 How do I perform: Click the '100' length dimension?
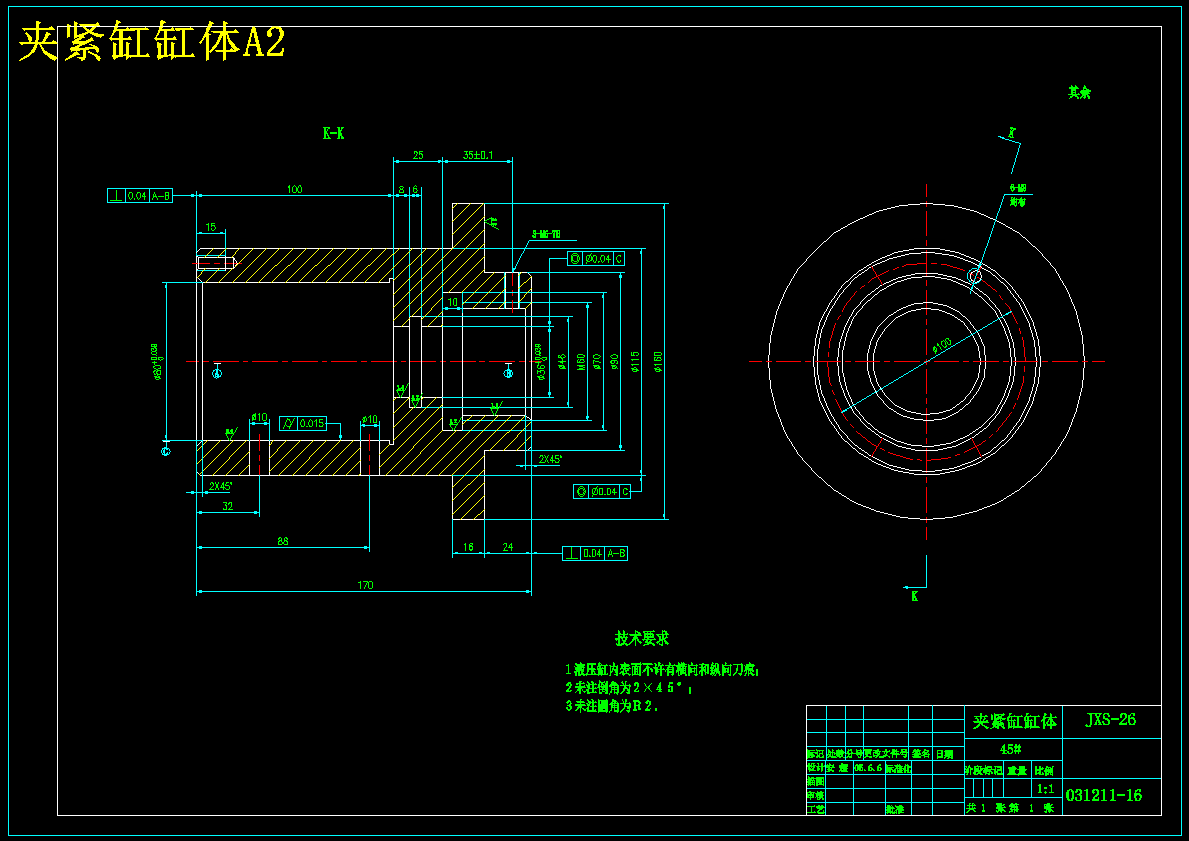click(294, 189)
